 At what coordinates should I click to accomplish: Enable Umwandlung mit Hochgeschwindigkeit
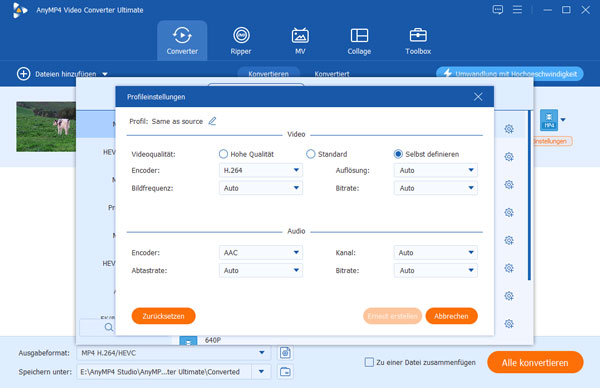pos(510,74)
